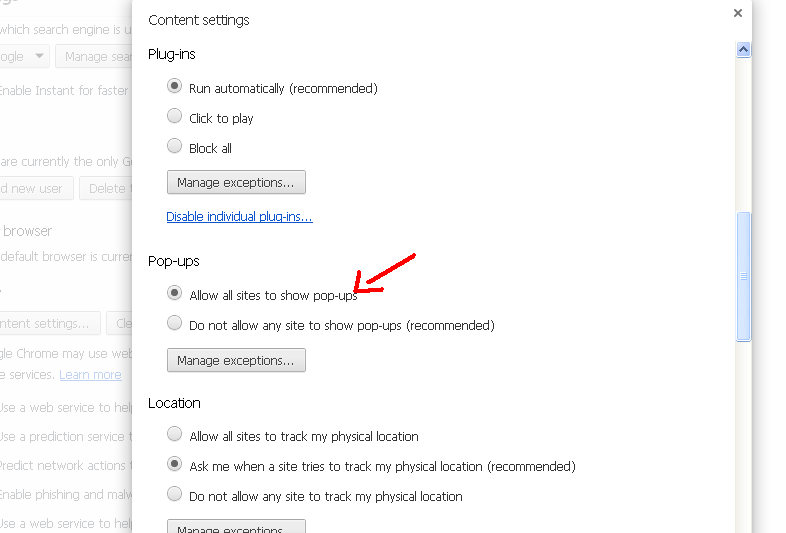Select Ask me when a site tracks location
The width and height of the screenshot is (786, 533).
click(175, 466)
